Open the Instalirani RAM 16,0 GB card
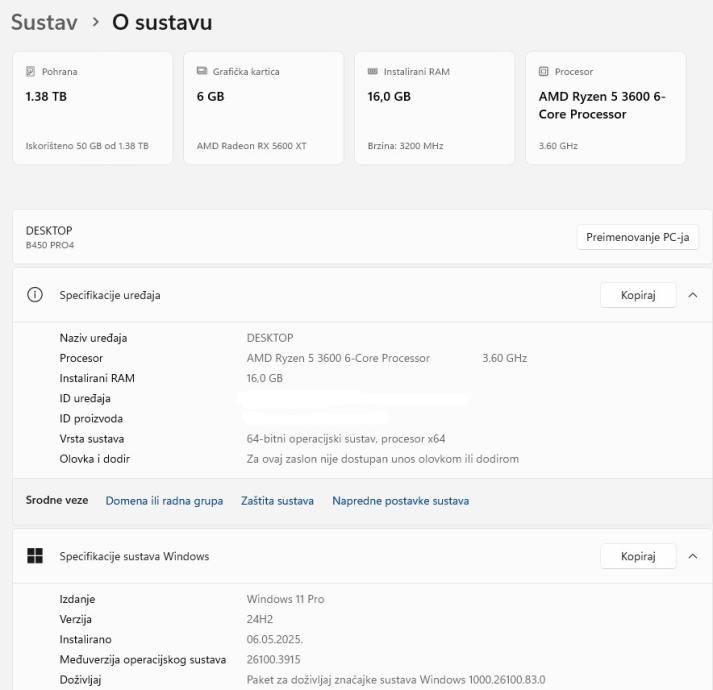The width and height of the screenshot is (713, 690). tap(434, 108)
